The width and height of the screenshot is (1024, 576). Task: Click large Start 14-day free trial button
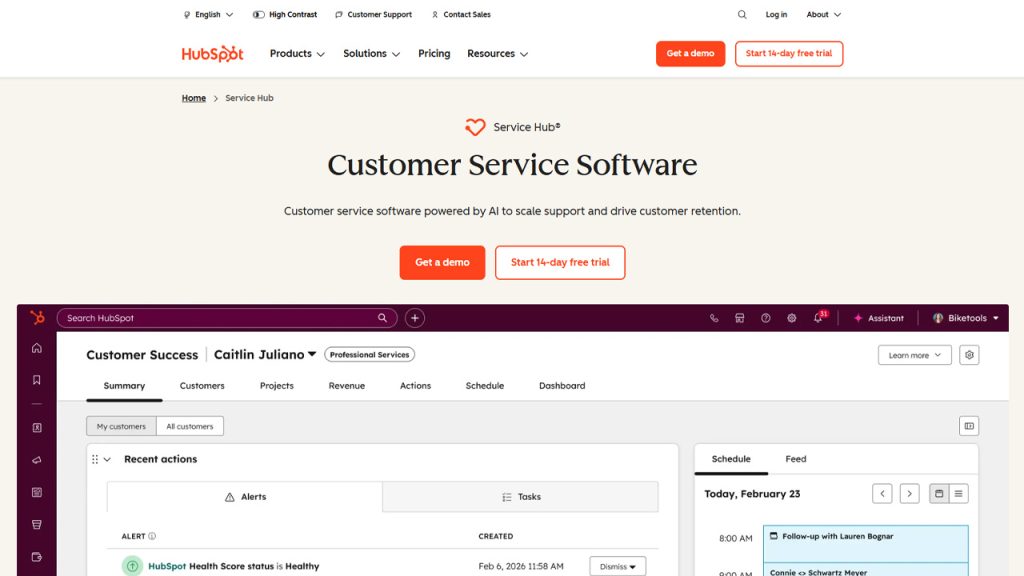coord(560,263)
